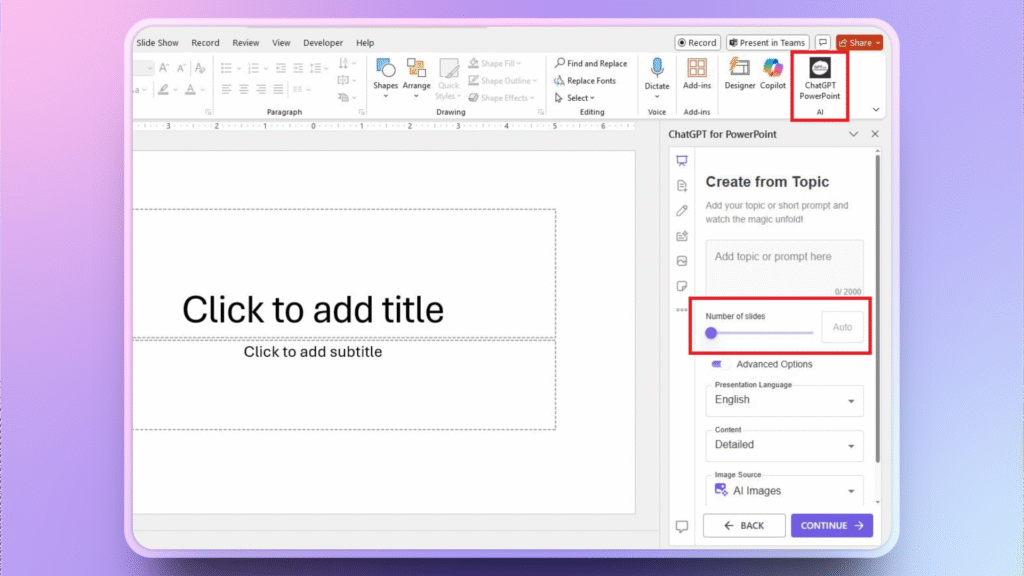This screenshot has width=1024, height=576.
Task: Expand the Content detail dropdown
Action: 784,445
